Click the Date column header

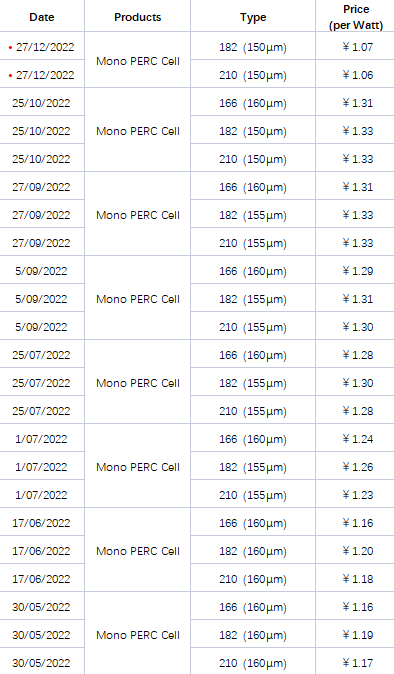tap(42, 17)
